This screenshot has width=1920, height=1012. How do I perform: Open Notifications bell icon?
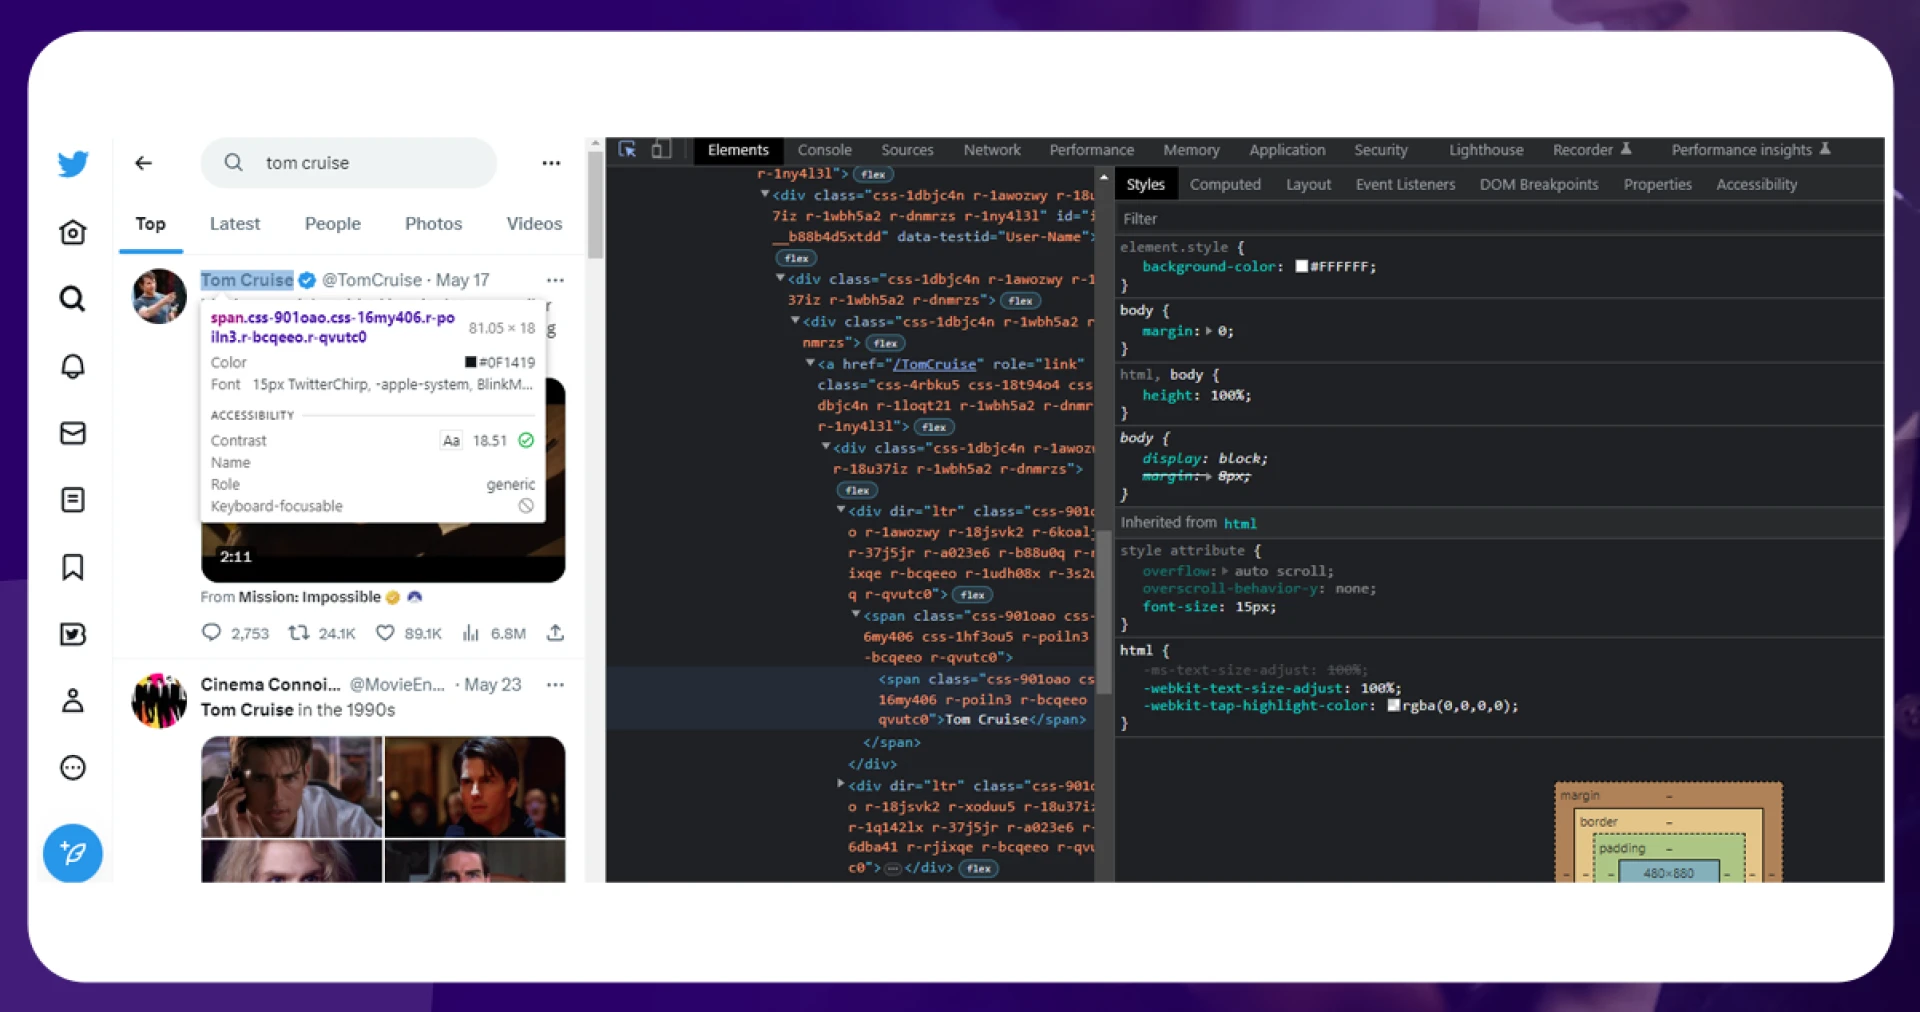point(72,366)
